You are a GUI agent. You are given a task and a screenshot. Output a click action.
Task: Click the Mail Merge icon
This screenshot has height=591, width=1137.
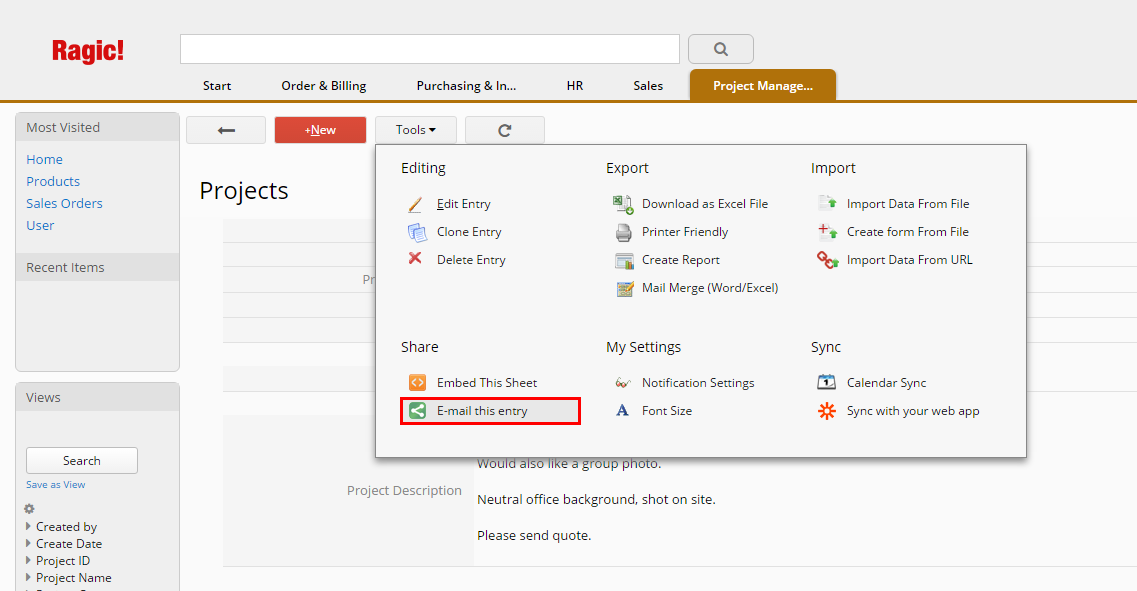(625, 289)
